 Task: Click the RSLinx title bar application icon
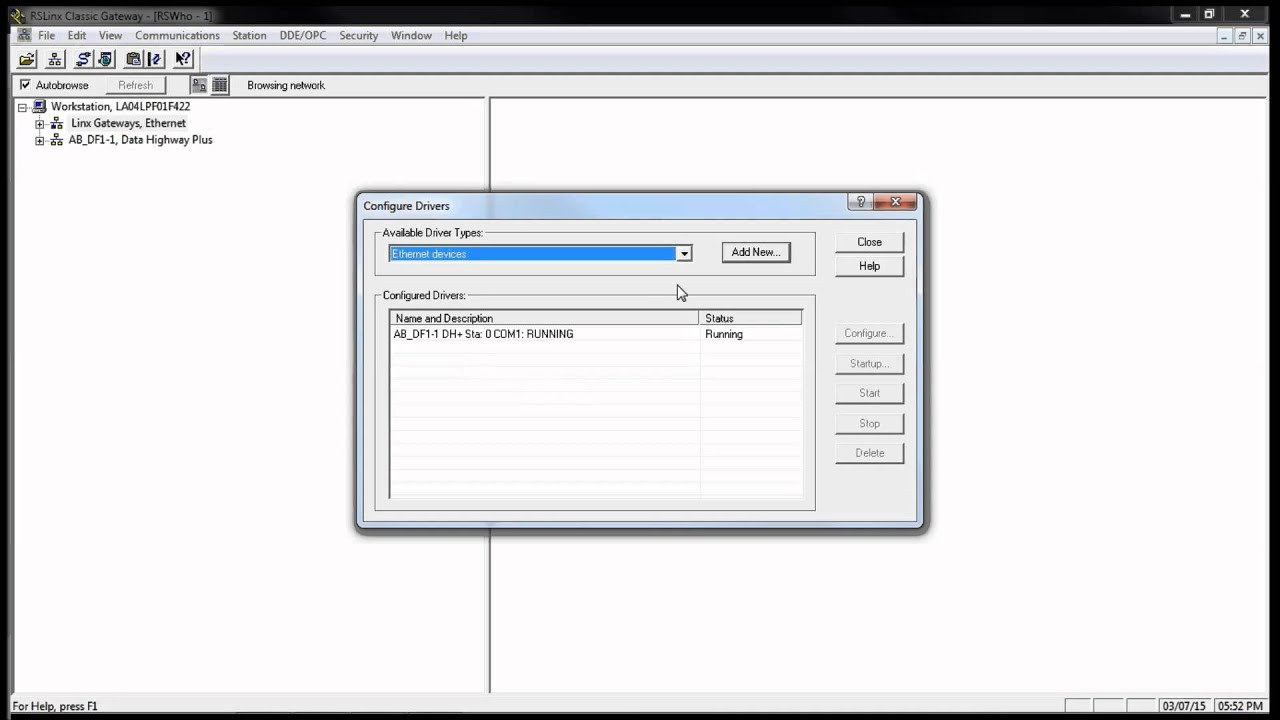coord(17,15)
